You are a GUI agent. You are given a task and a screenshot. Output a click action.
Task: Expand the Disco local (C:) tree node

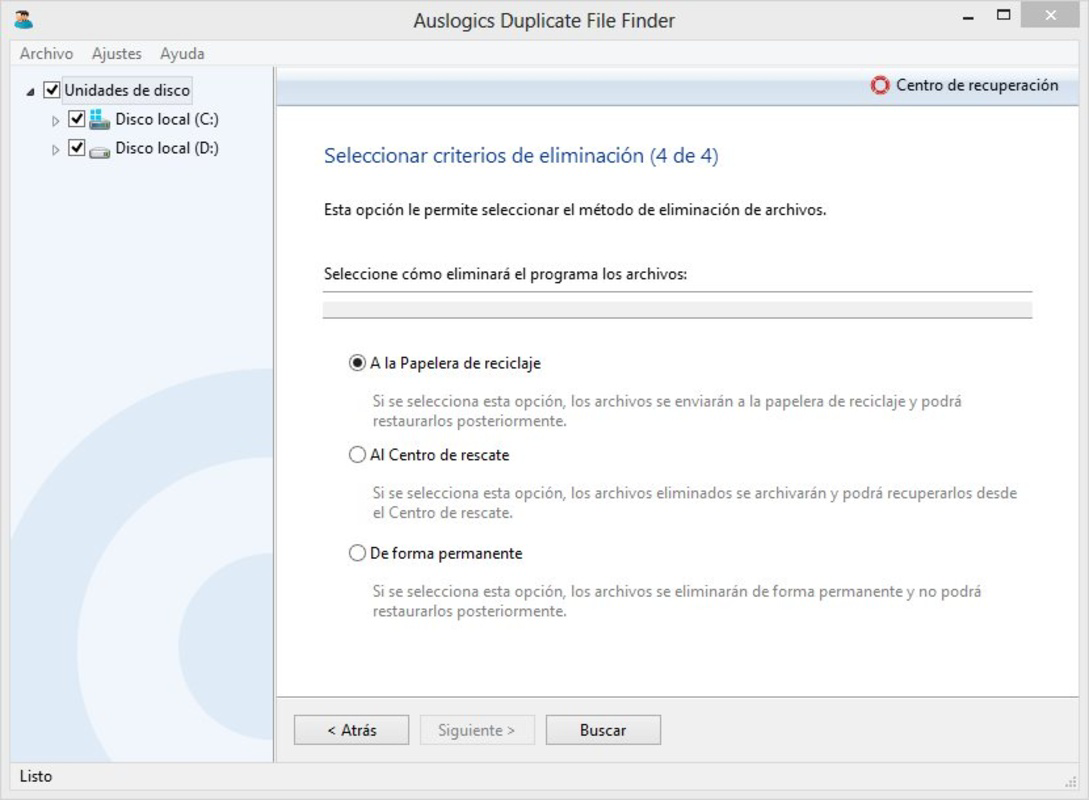pos(56,121)
